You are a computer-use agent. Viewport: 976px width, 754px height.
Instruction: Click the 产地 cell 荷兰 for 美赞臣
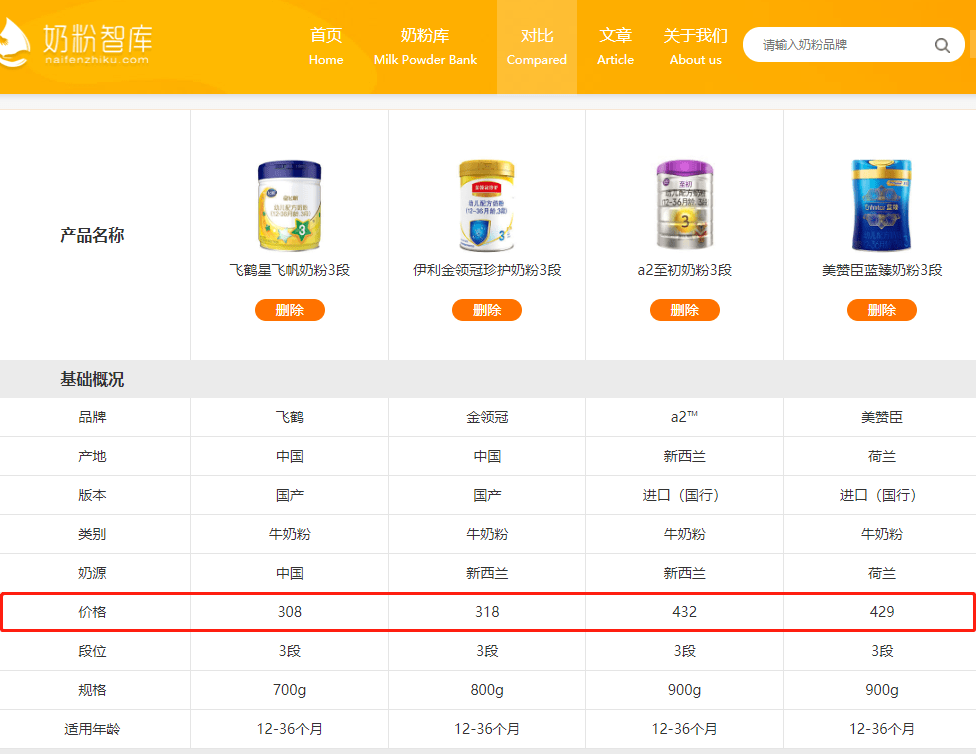[881, 456]
